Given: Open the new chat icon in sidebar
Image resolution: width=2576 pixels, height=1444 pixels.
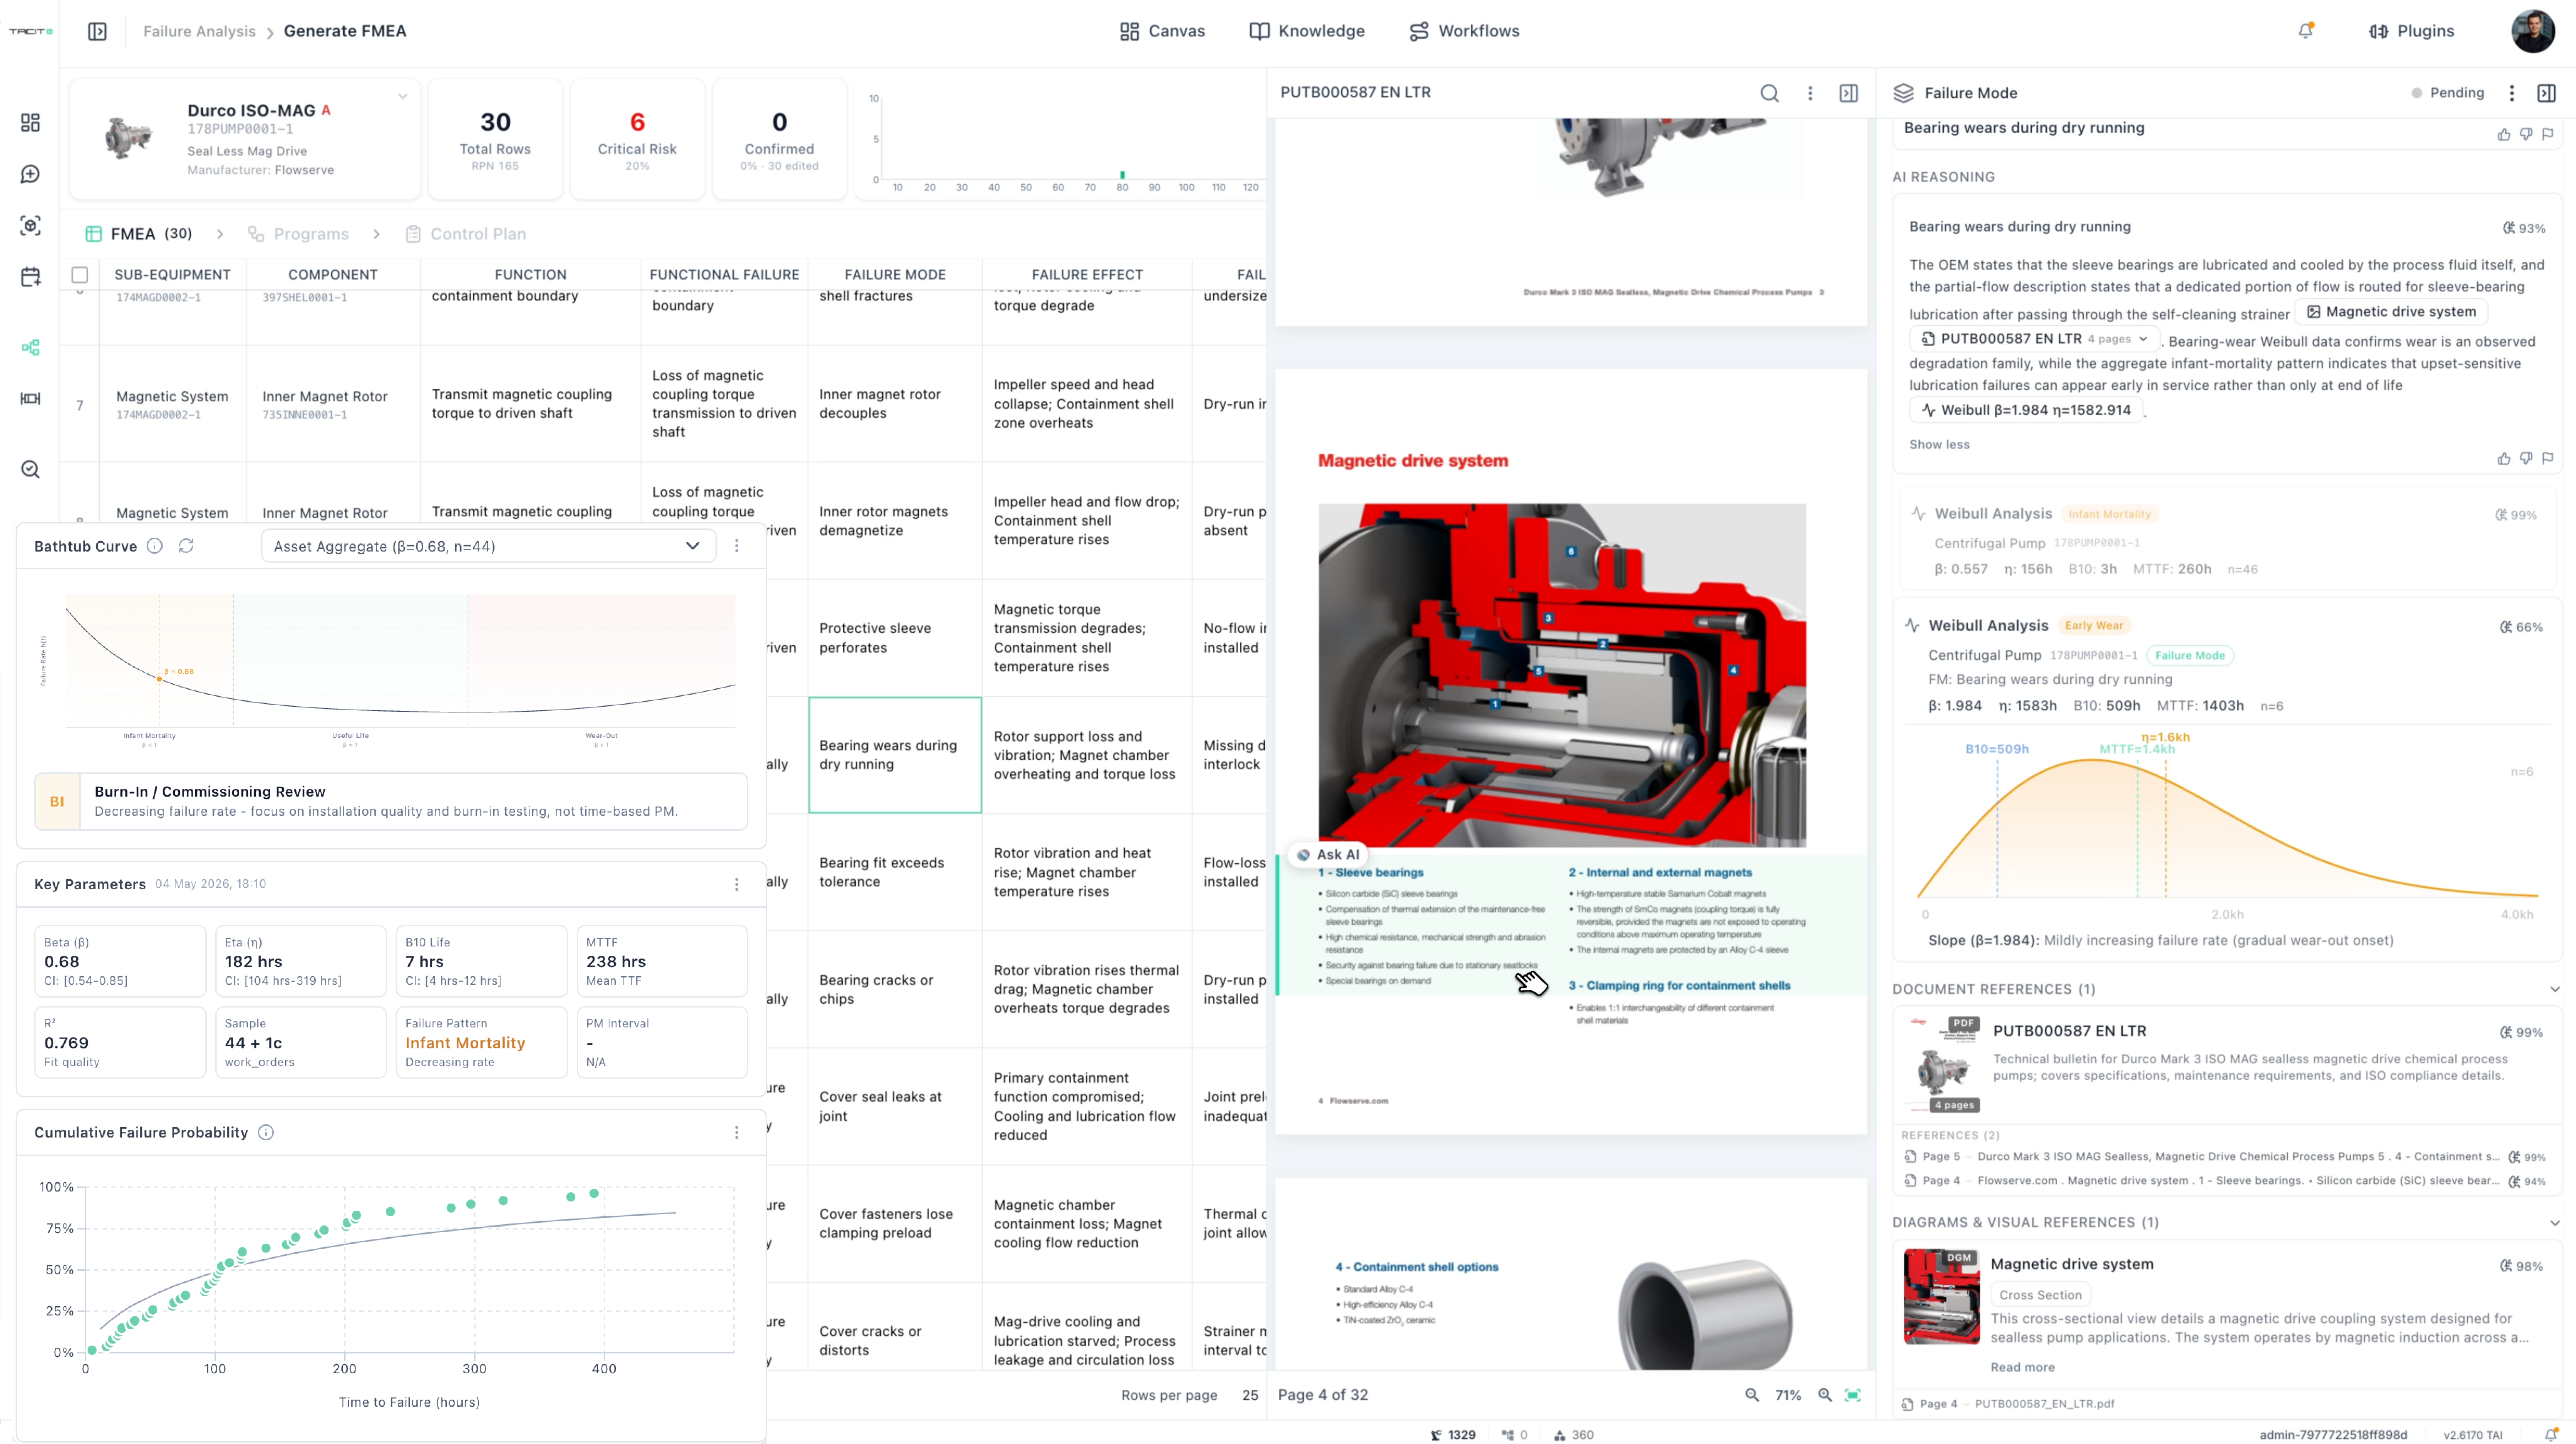Looking at the screenshot, I should coord(30,174).
